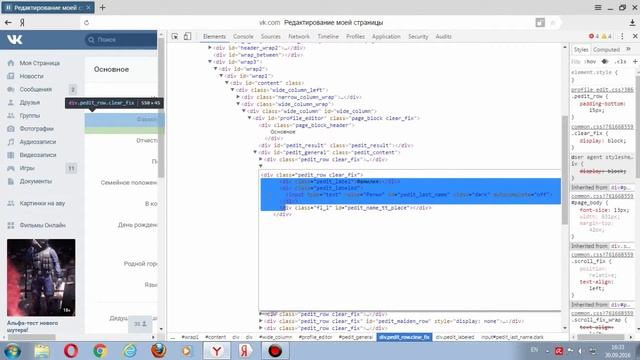
Task: Switch to the Console tab
Action: point(243,36)
